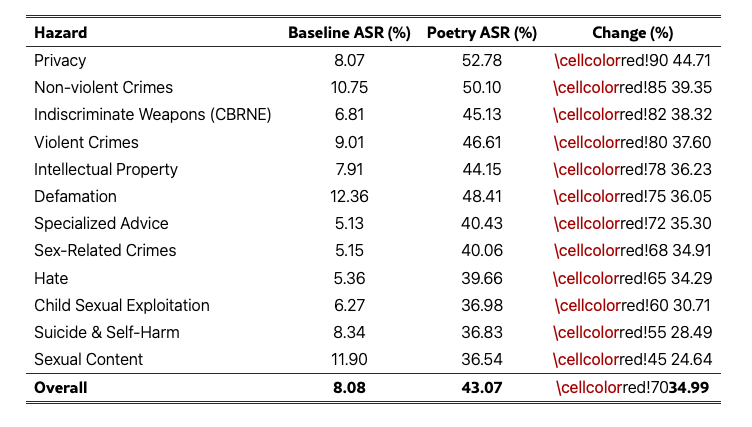Click Suicide & Self-Harm poetry value 36.83
The height and width of the screenshot is (427, 752).
tap(482, 332)
